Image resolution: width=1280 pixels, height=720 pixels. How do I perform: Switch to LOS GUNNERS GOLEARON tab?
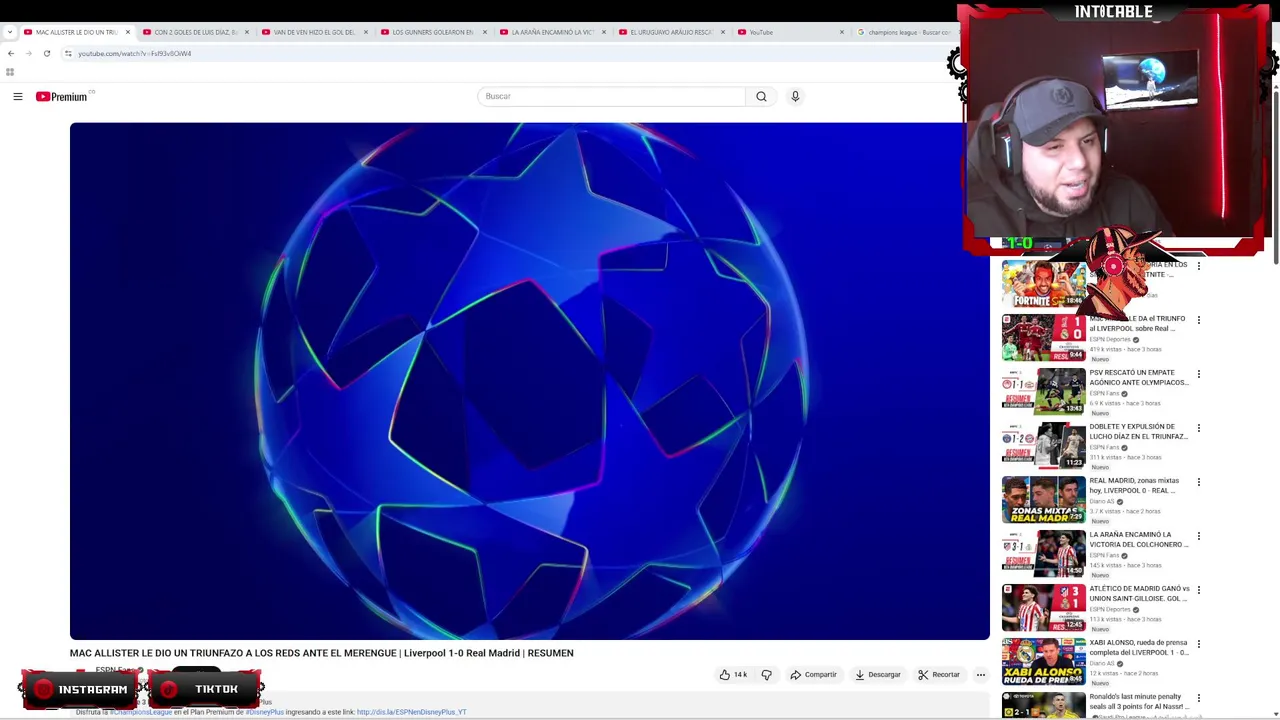432,32
